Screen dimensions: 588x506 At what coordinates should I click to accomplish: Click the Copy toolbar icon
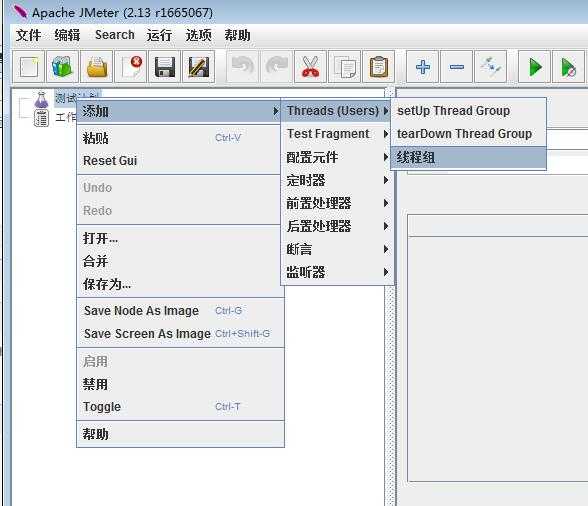[x=344, y=67]
